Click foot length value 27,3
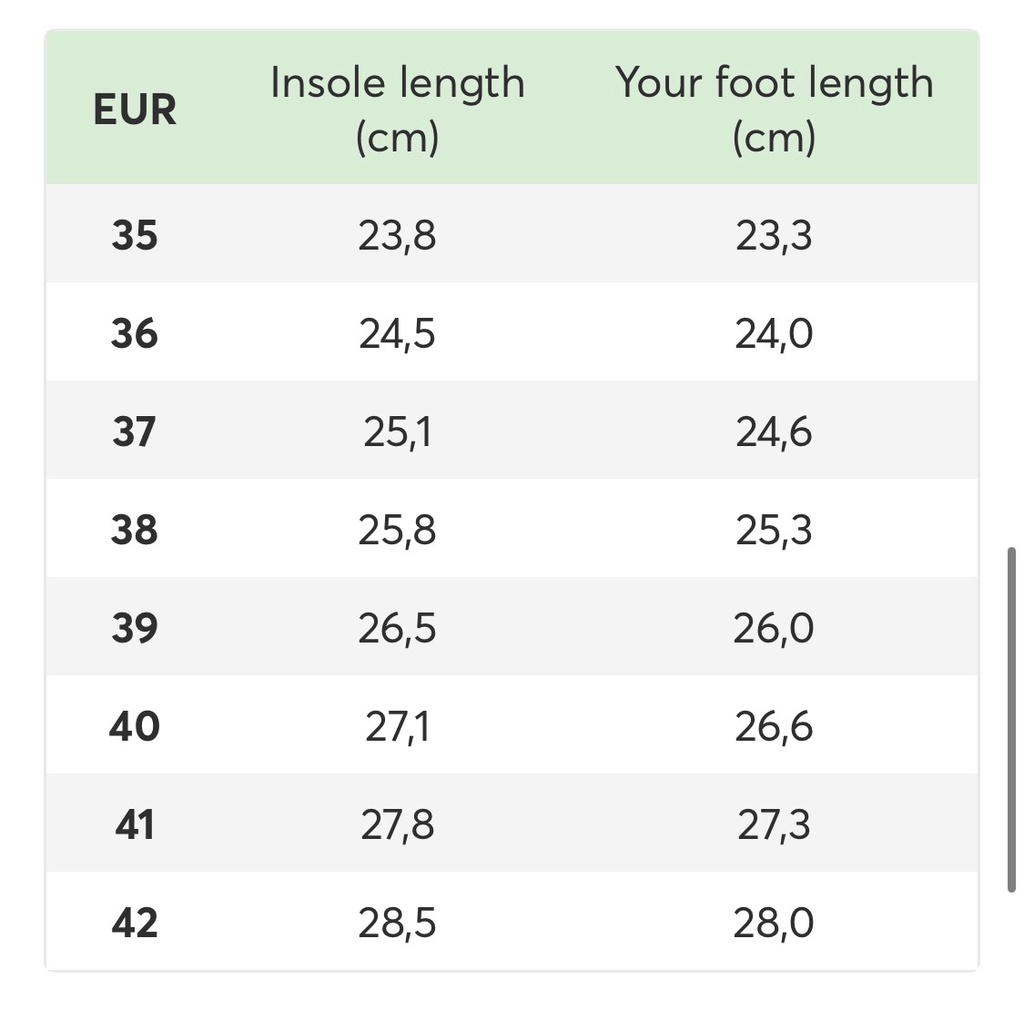This screenshot has width=1024, height=1024. [x=774, y=825]
